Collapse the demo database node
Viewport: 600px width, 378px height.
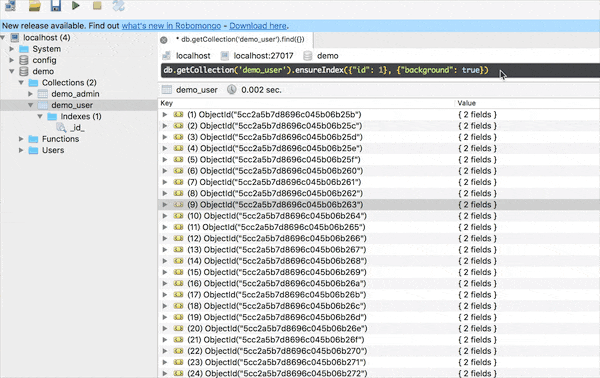(x=12, y=71)
